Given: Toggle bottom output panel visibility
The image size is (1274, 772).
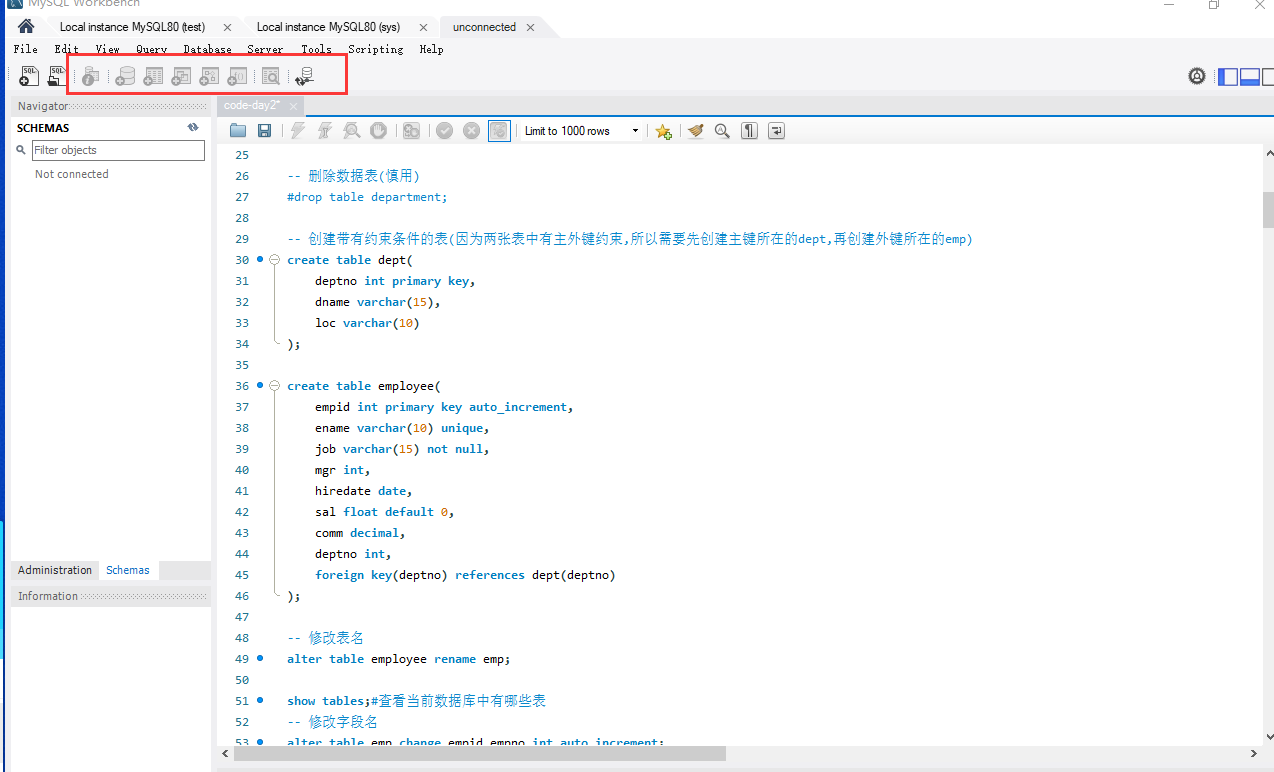Looking at the screenshot, I should coord(1250,76).
